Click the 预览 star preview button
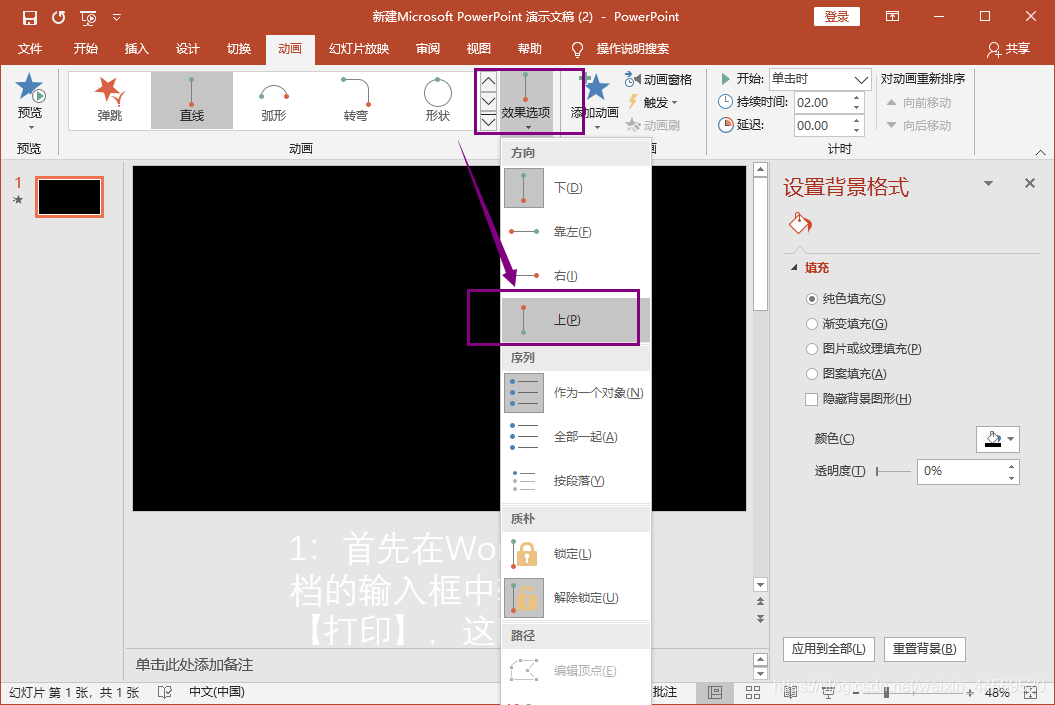Viewport: 1055px width, 705px height. click(x=30, y=101)
